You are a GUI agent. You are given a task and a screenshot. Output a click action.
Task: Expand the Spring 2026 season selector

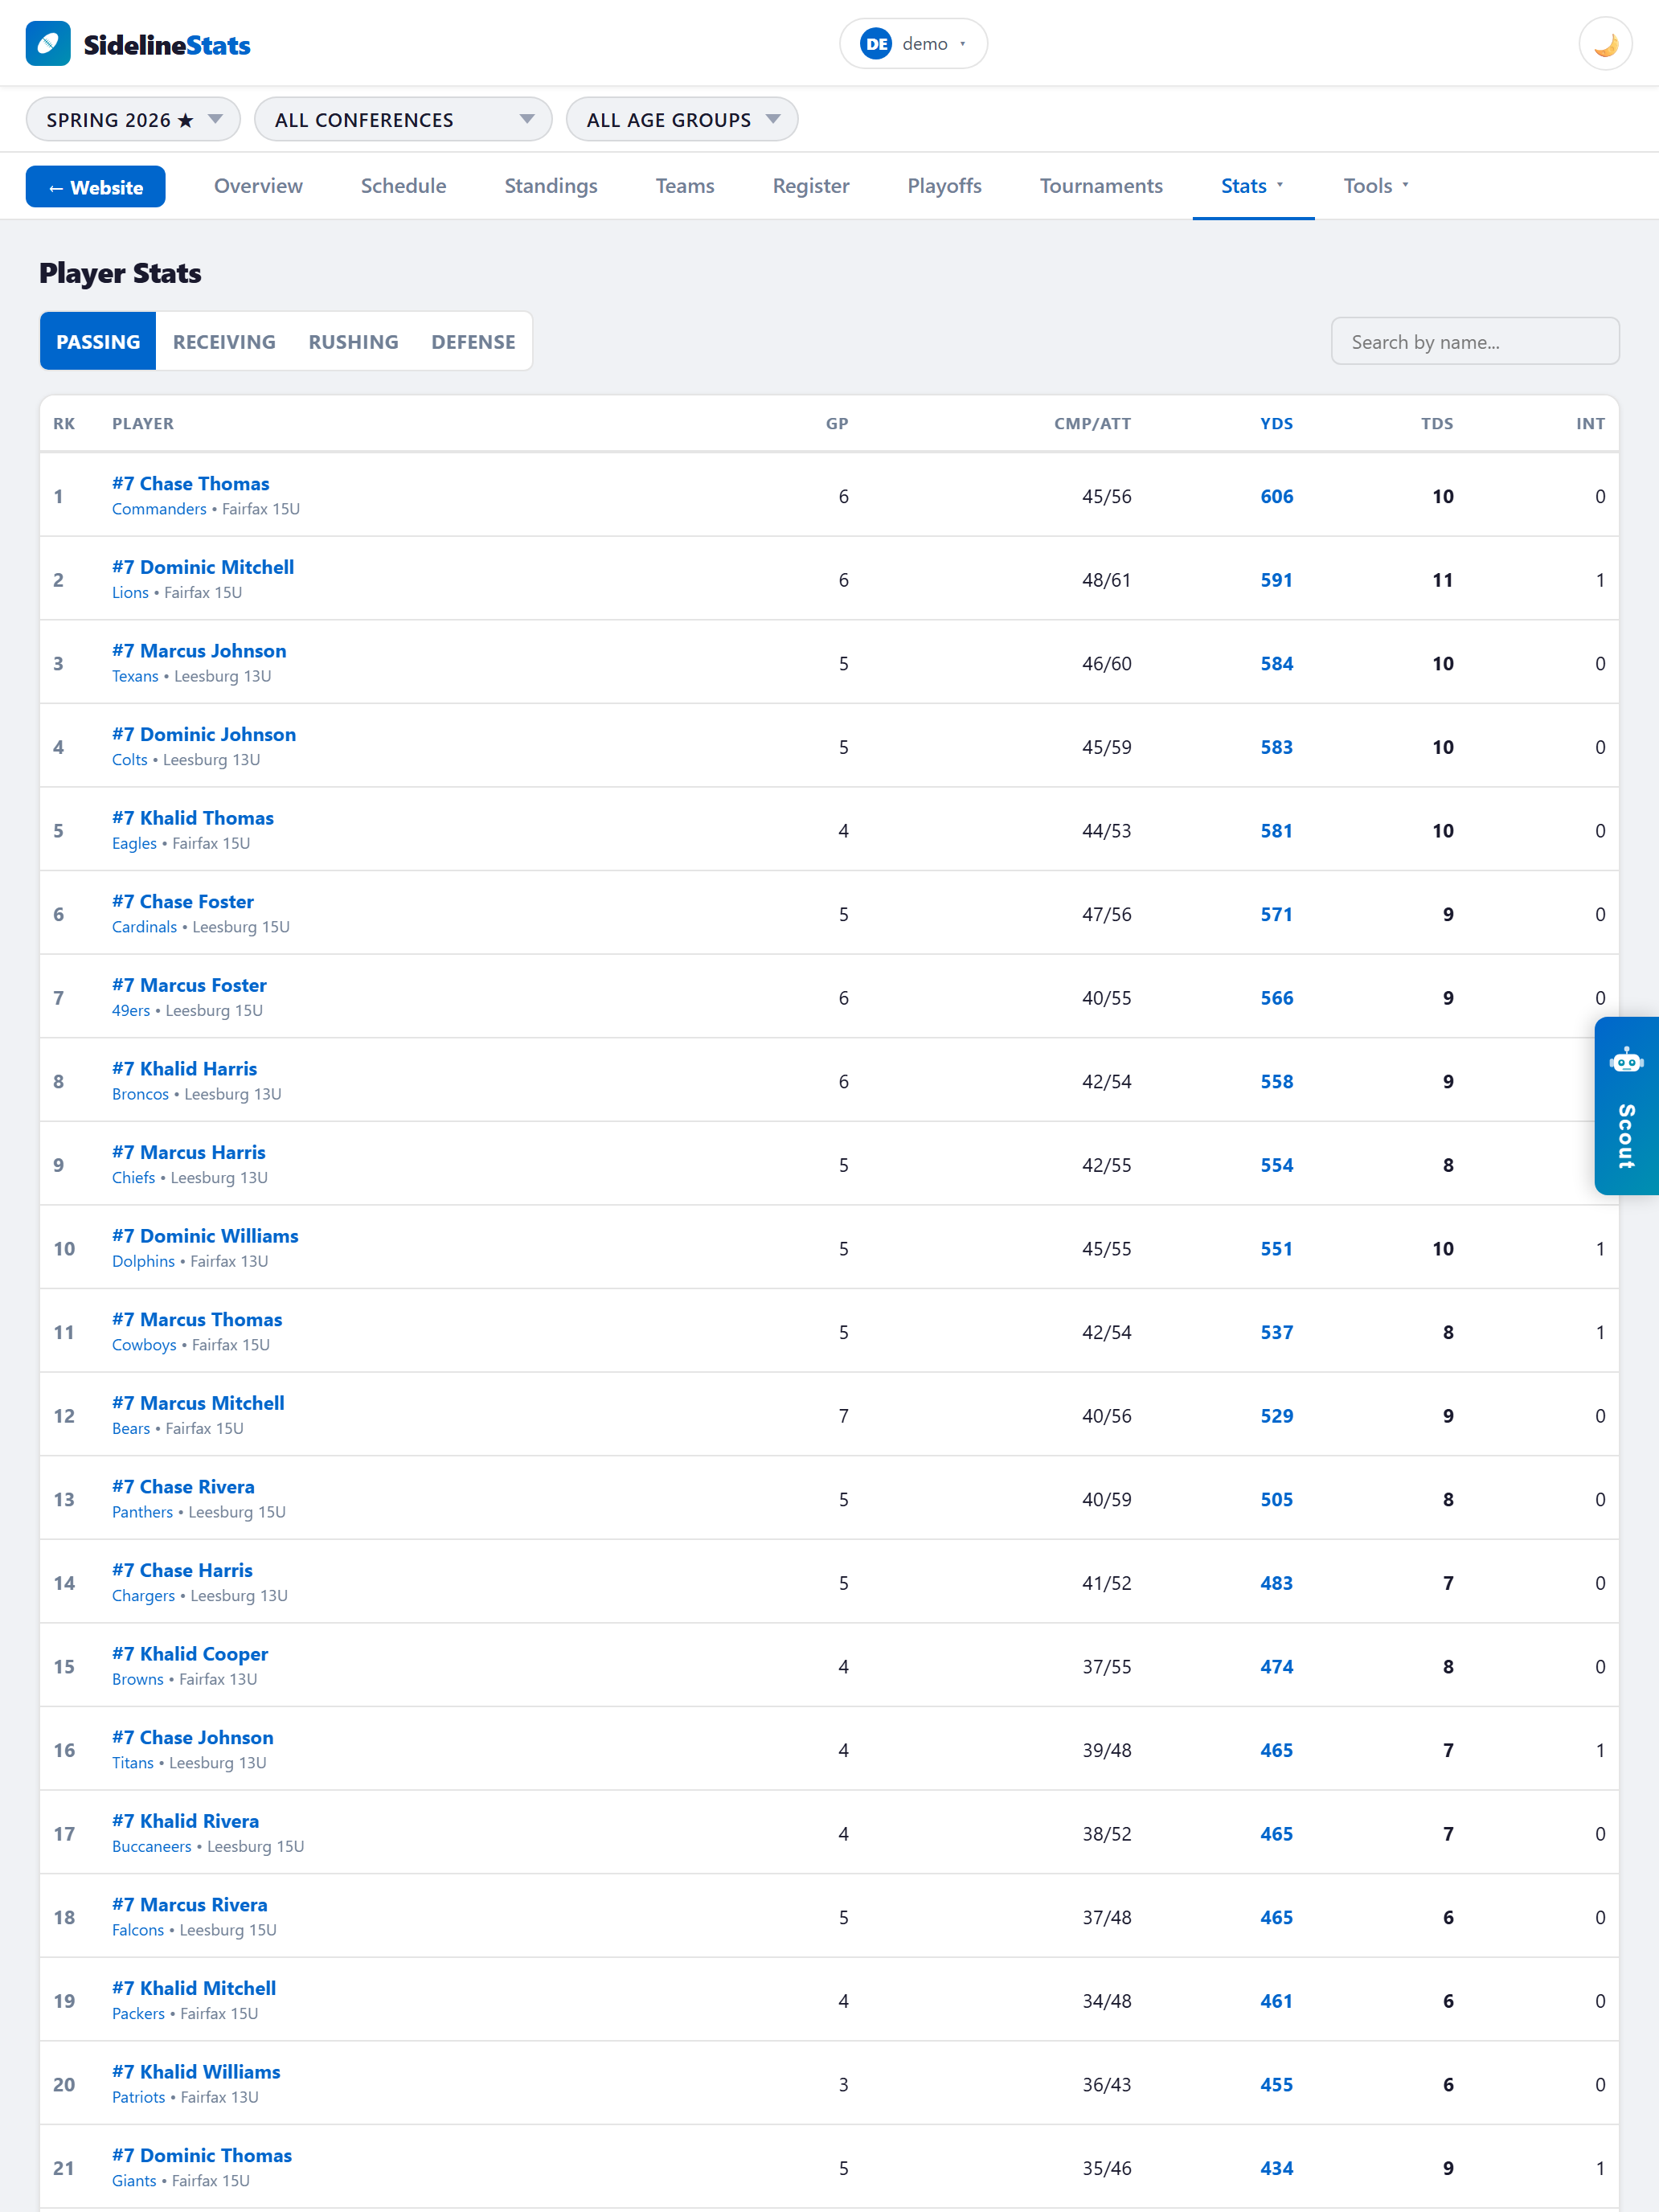click(133, 120)
